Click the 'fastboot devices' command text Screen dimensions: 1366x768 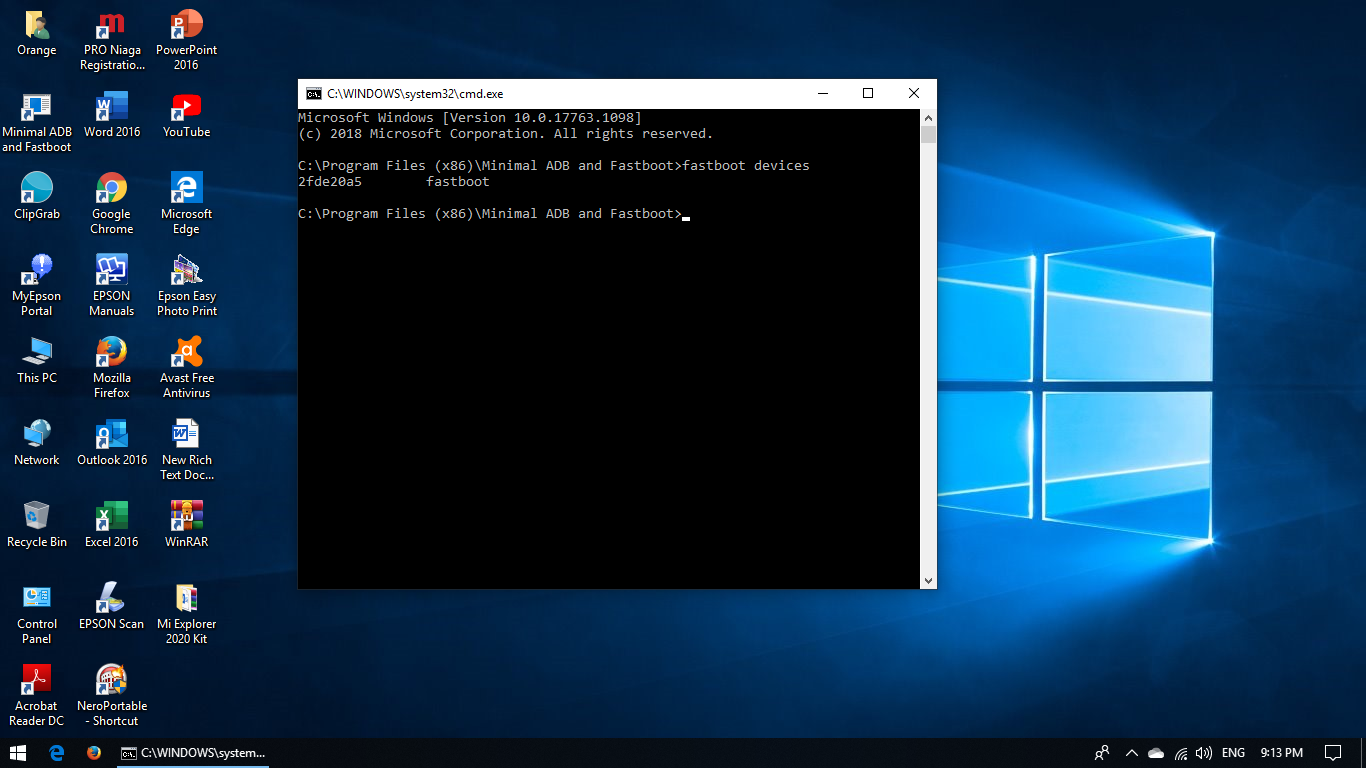pyautogui.click(x=746, y=166)
